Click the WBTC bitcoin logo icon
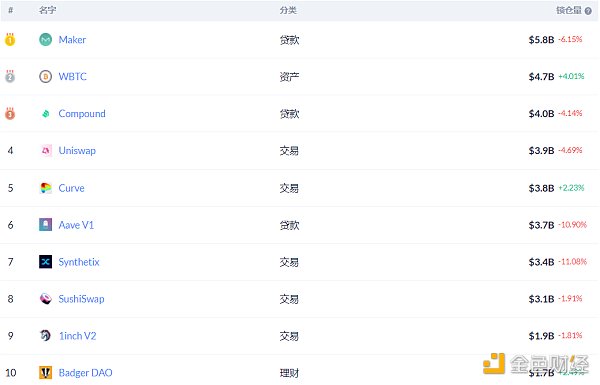 46,77
